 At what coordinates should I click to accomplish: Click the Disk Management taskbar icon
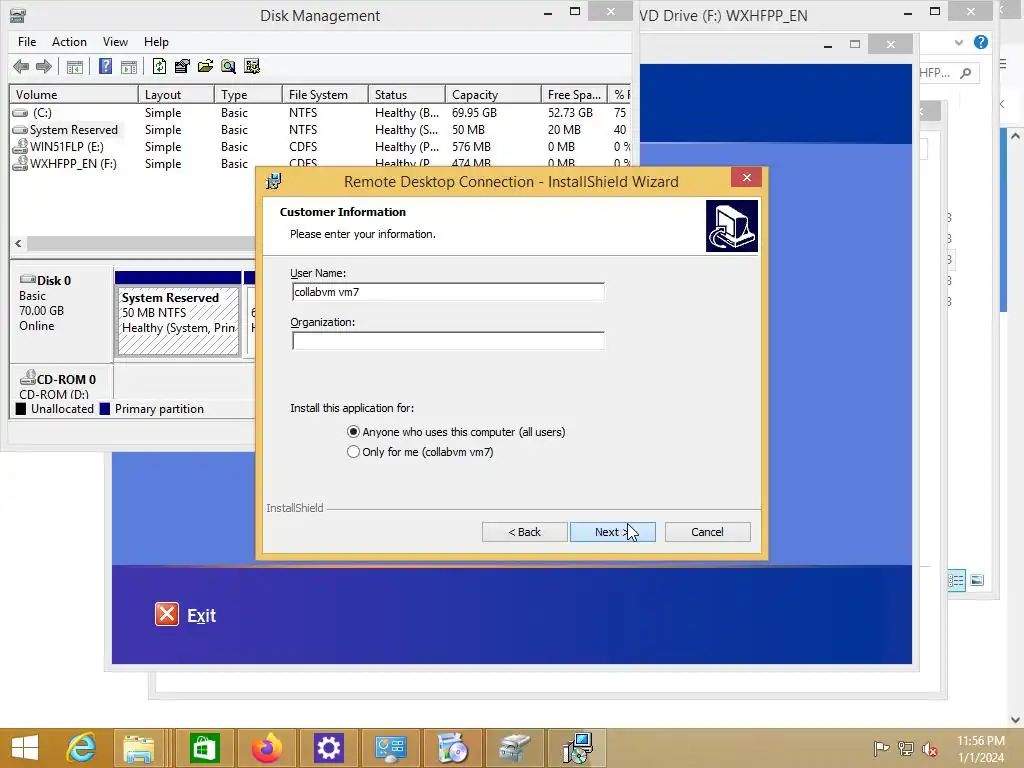click(515, 748)
